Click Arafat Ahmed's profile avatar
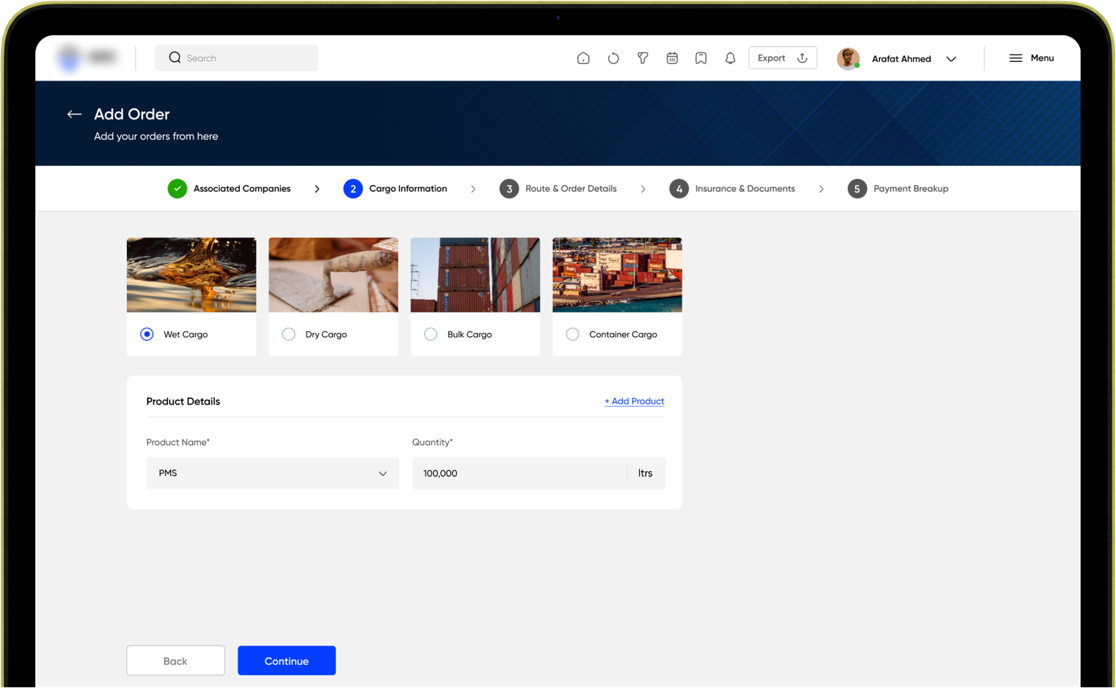1116x688 pixels. (x=848, y=58)
